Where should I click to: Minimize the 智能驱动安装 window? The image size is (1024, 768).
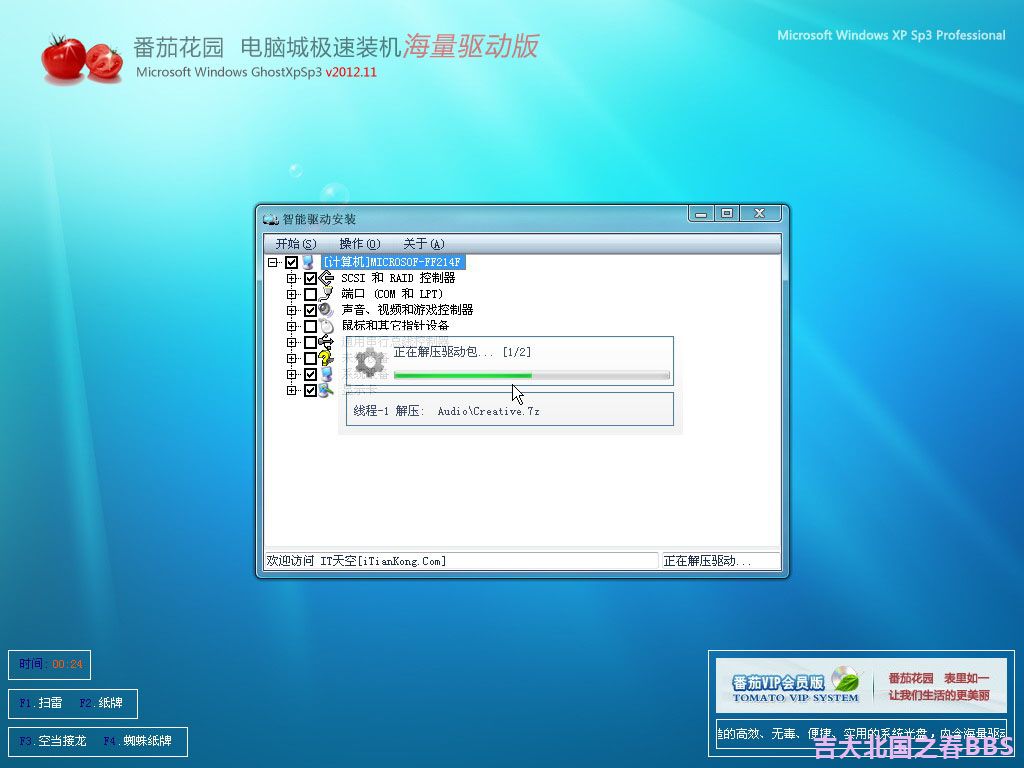click(x=701, y=214)
